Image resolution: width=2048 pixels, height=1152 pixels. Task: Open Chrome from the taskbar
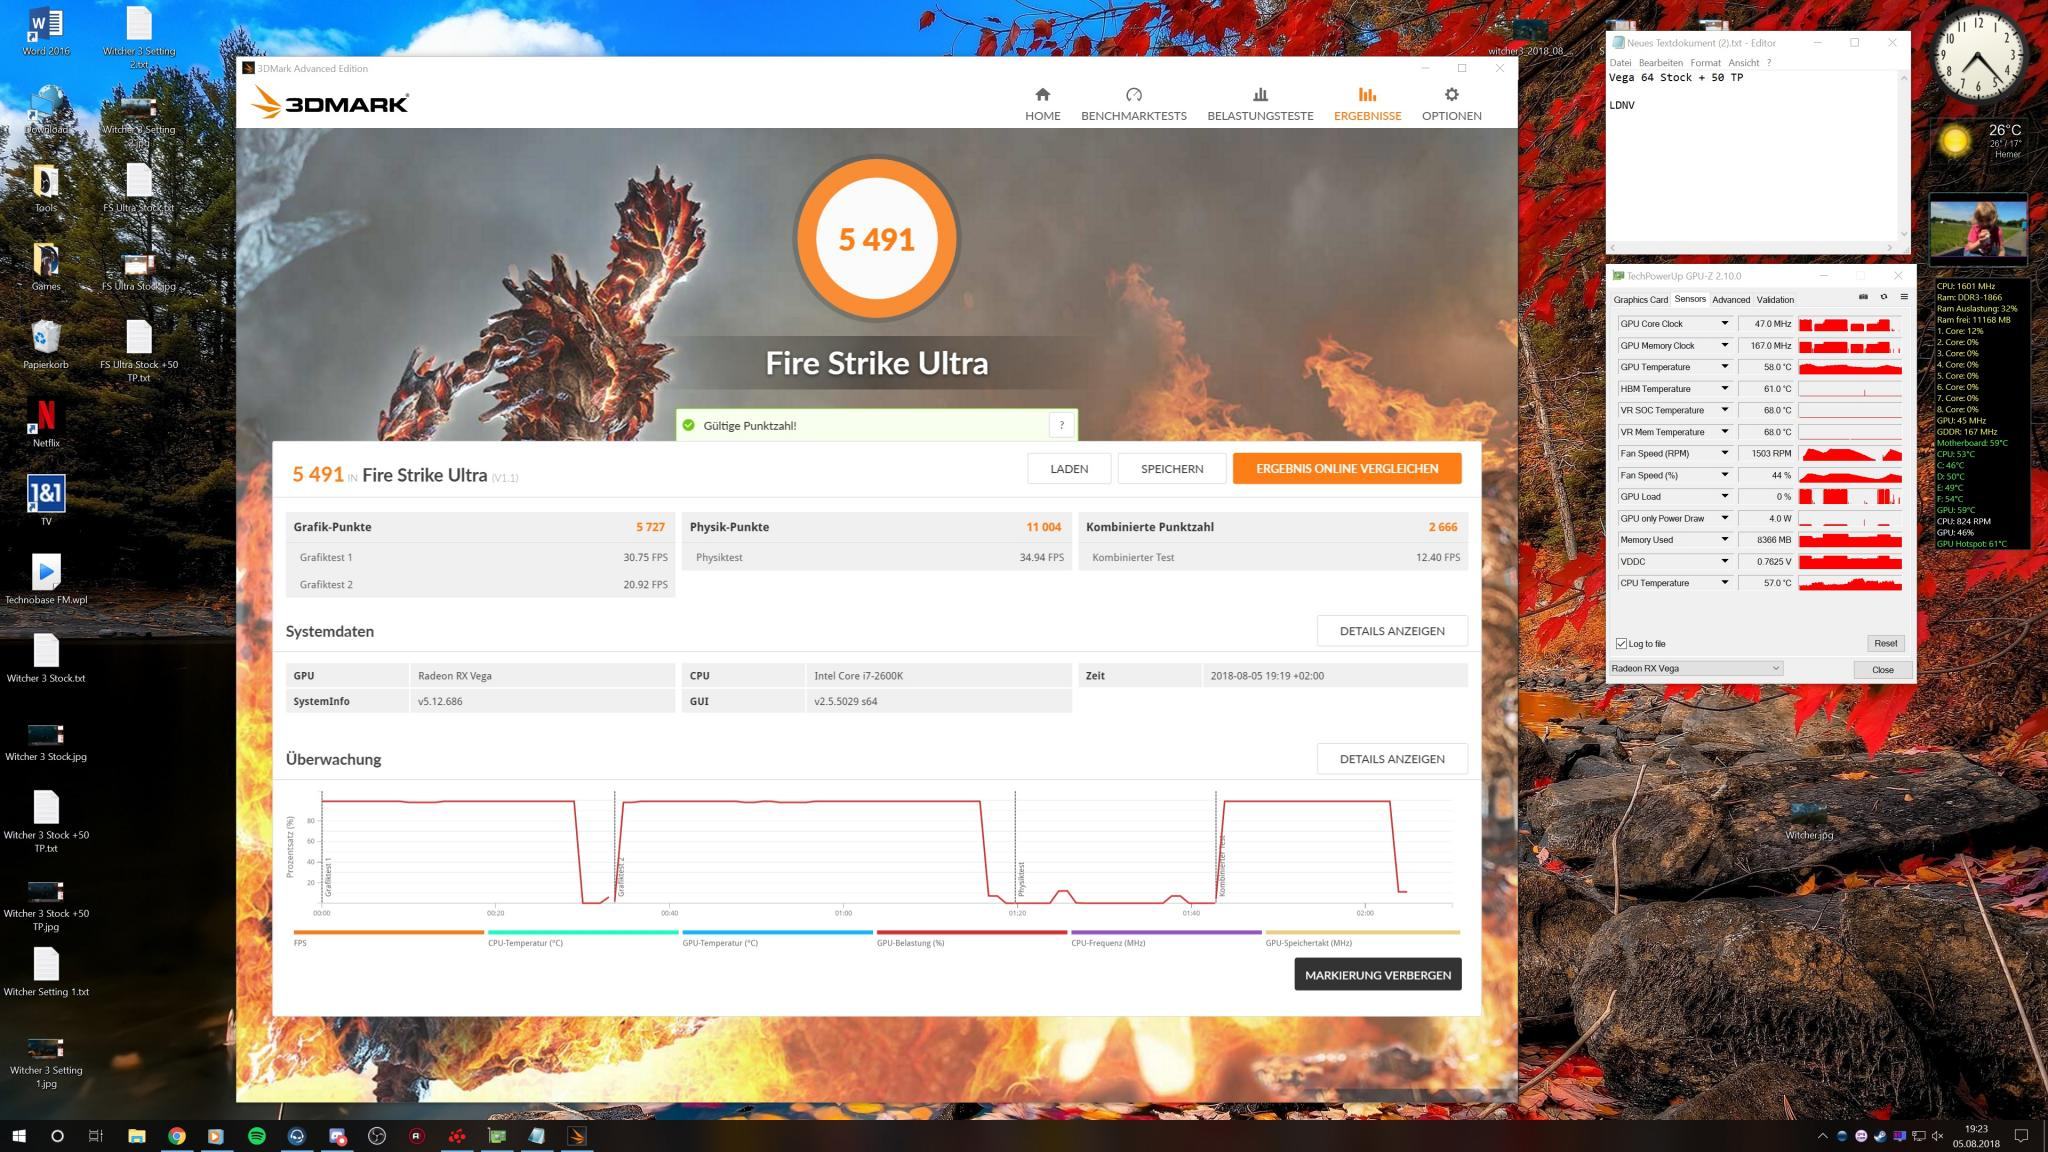(176, 1135)
